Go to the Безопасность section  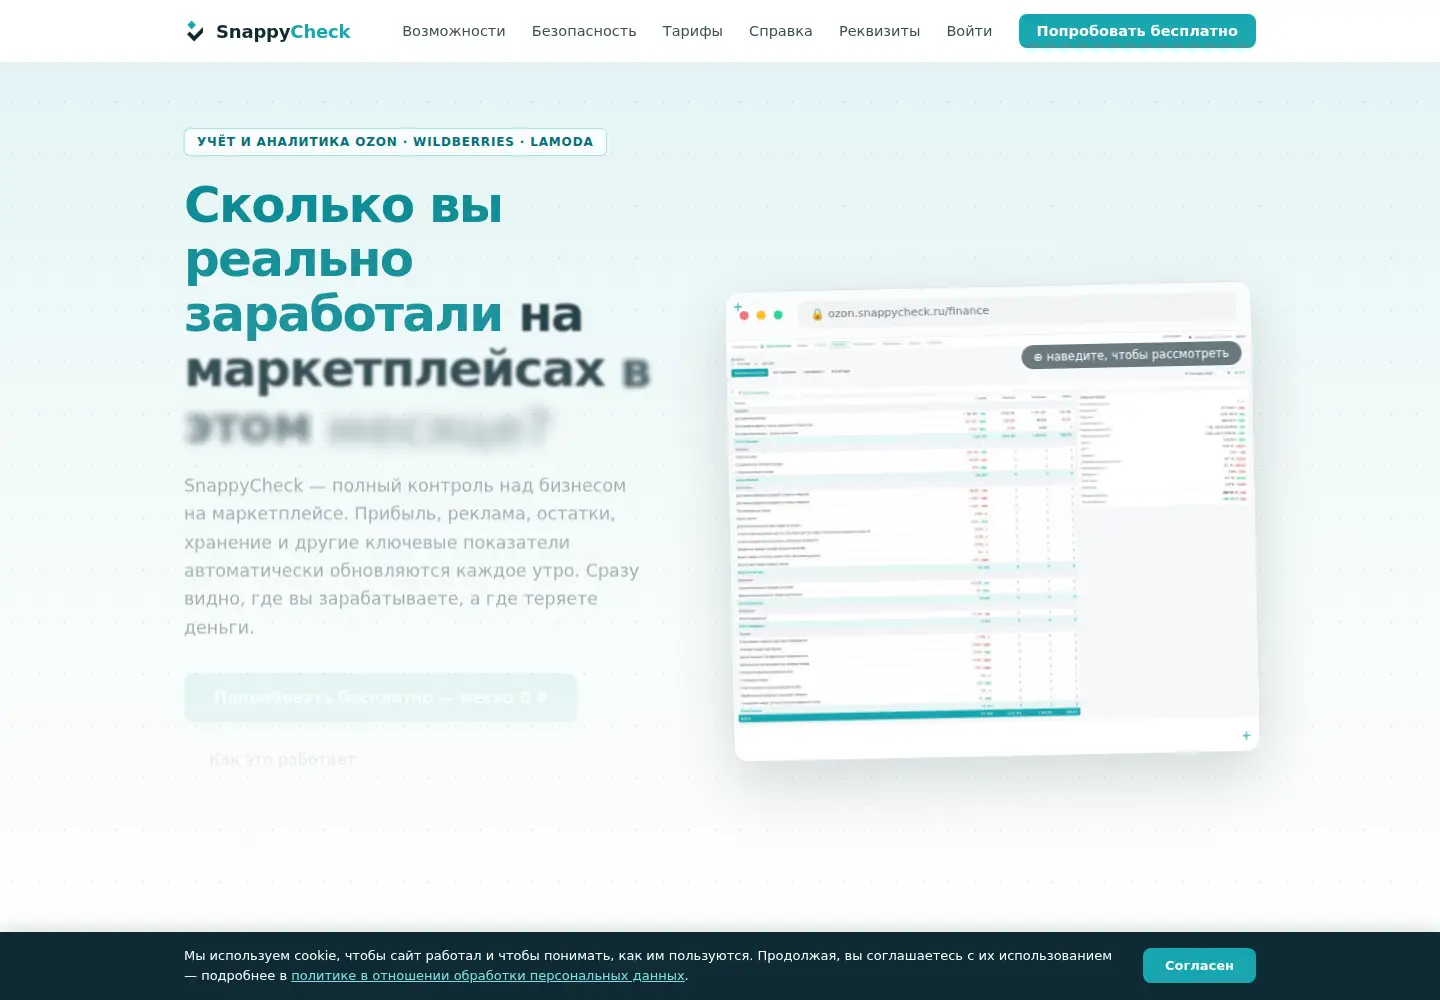pyautogui.click(x=584, y=31)
